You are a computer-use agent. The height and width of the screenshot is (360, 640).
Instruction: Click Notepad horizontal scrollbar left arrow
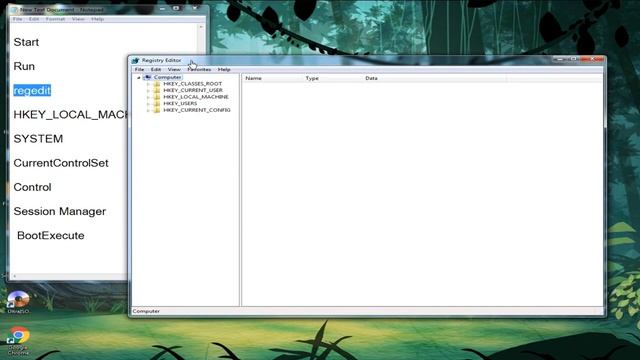coord(14,276)
